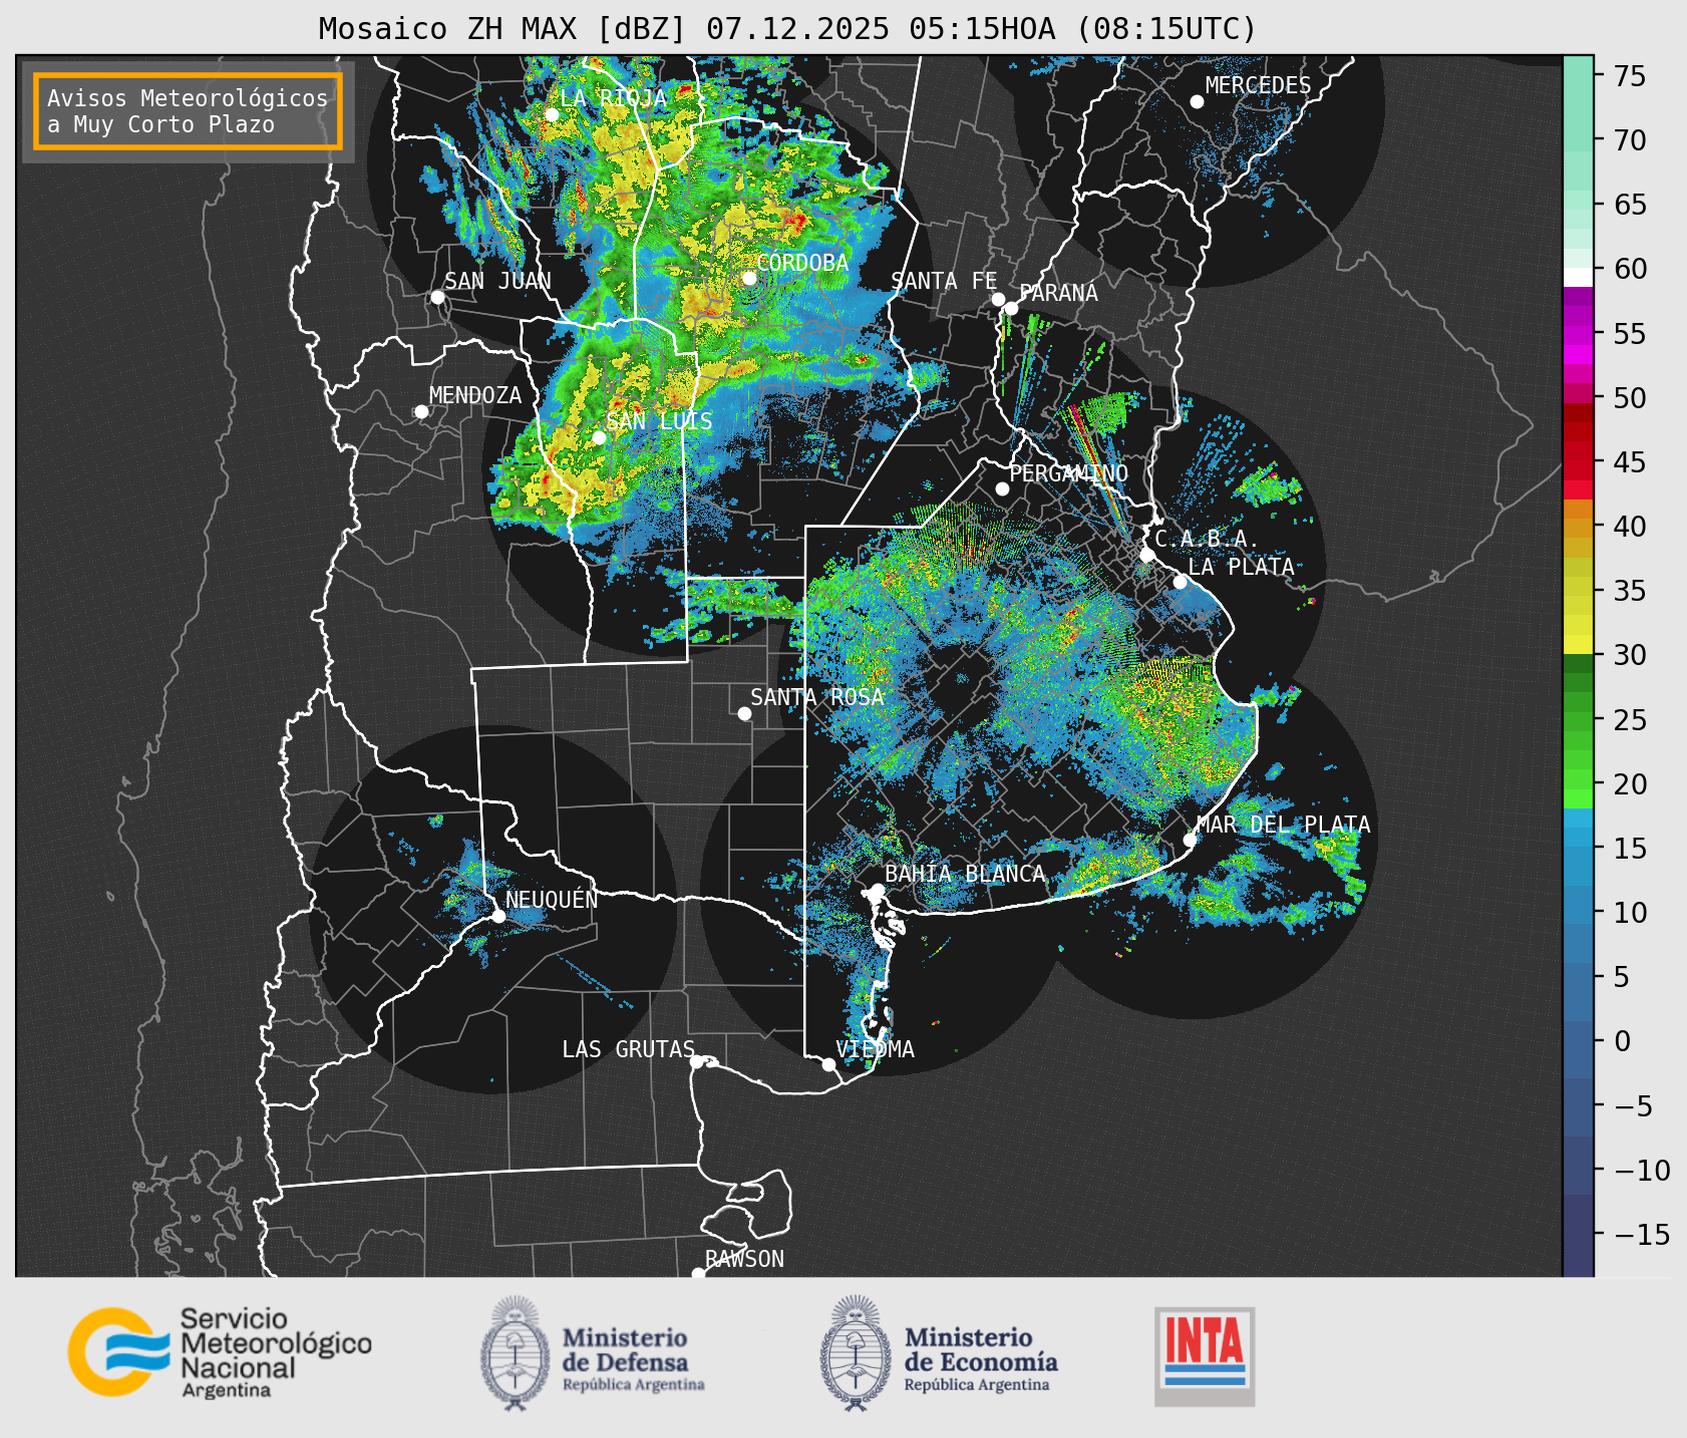
Task: Select the SAN JUAN city label
Action: coord(497,281)
